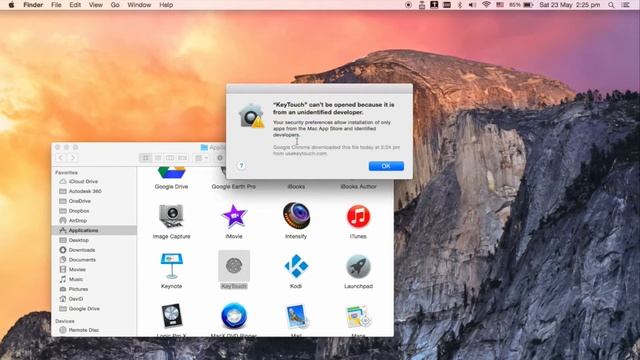Select the Google Drive app icon

(171, 173)
